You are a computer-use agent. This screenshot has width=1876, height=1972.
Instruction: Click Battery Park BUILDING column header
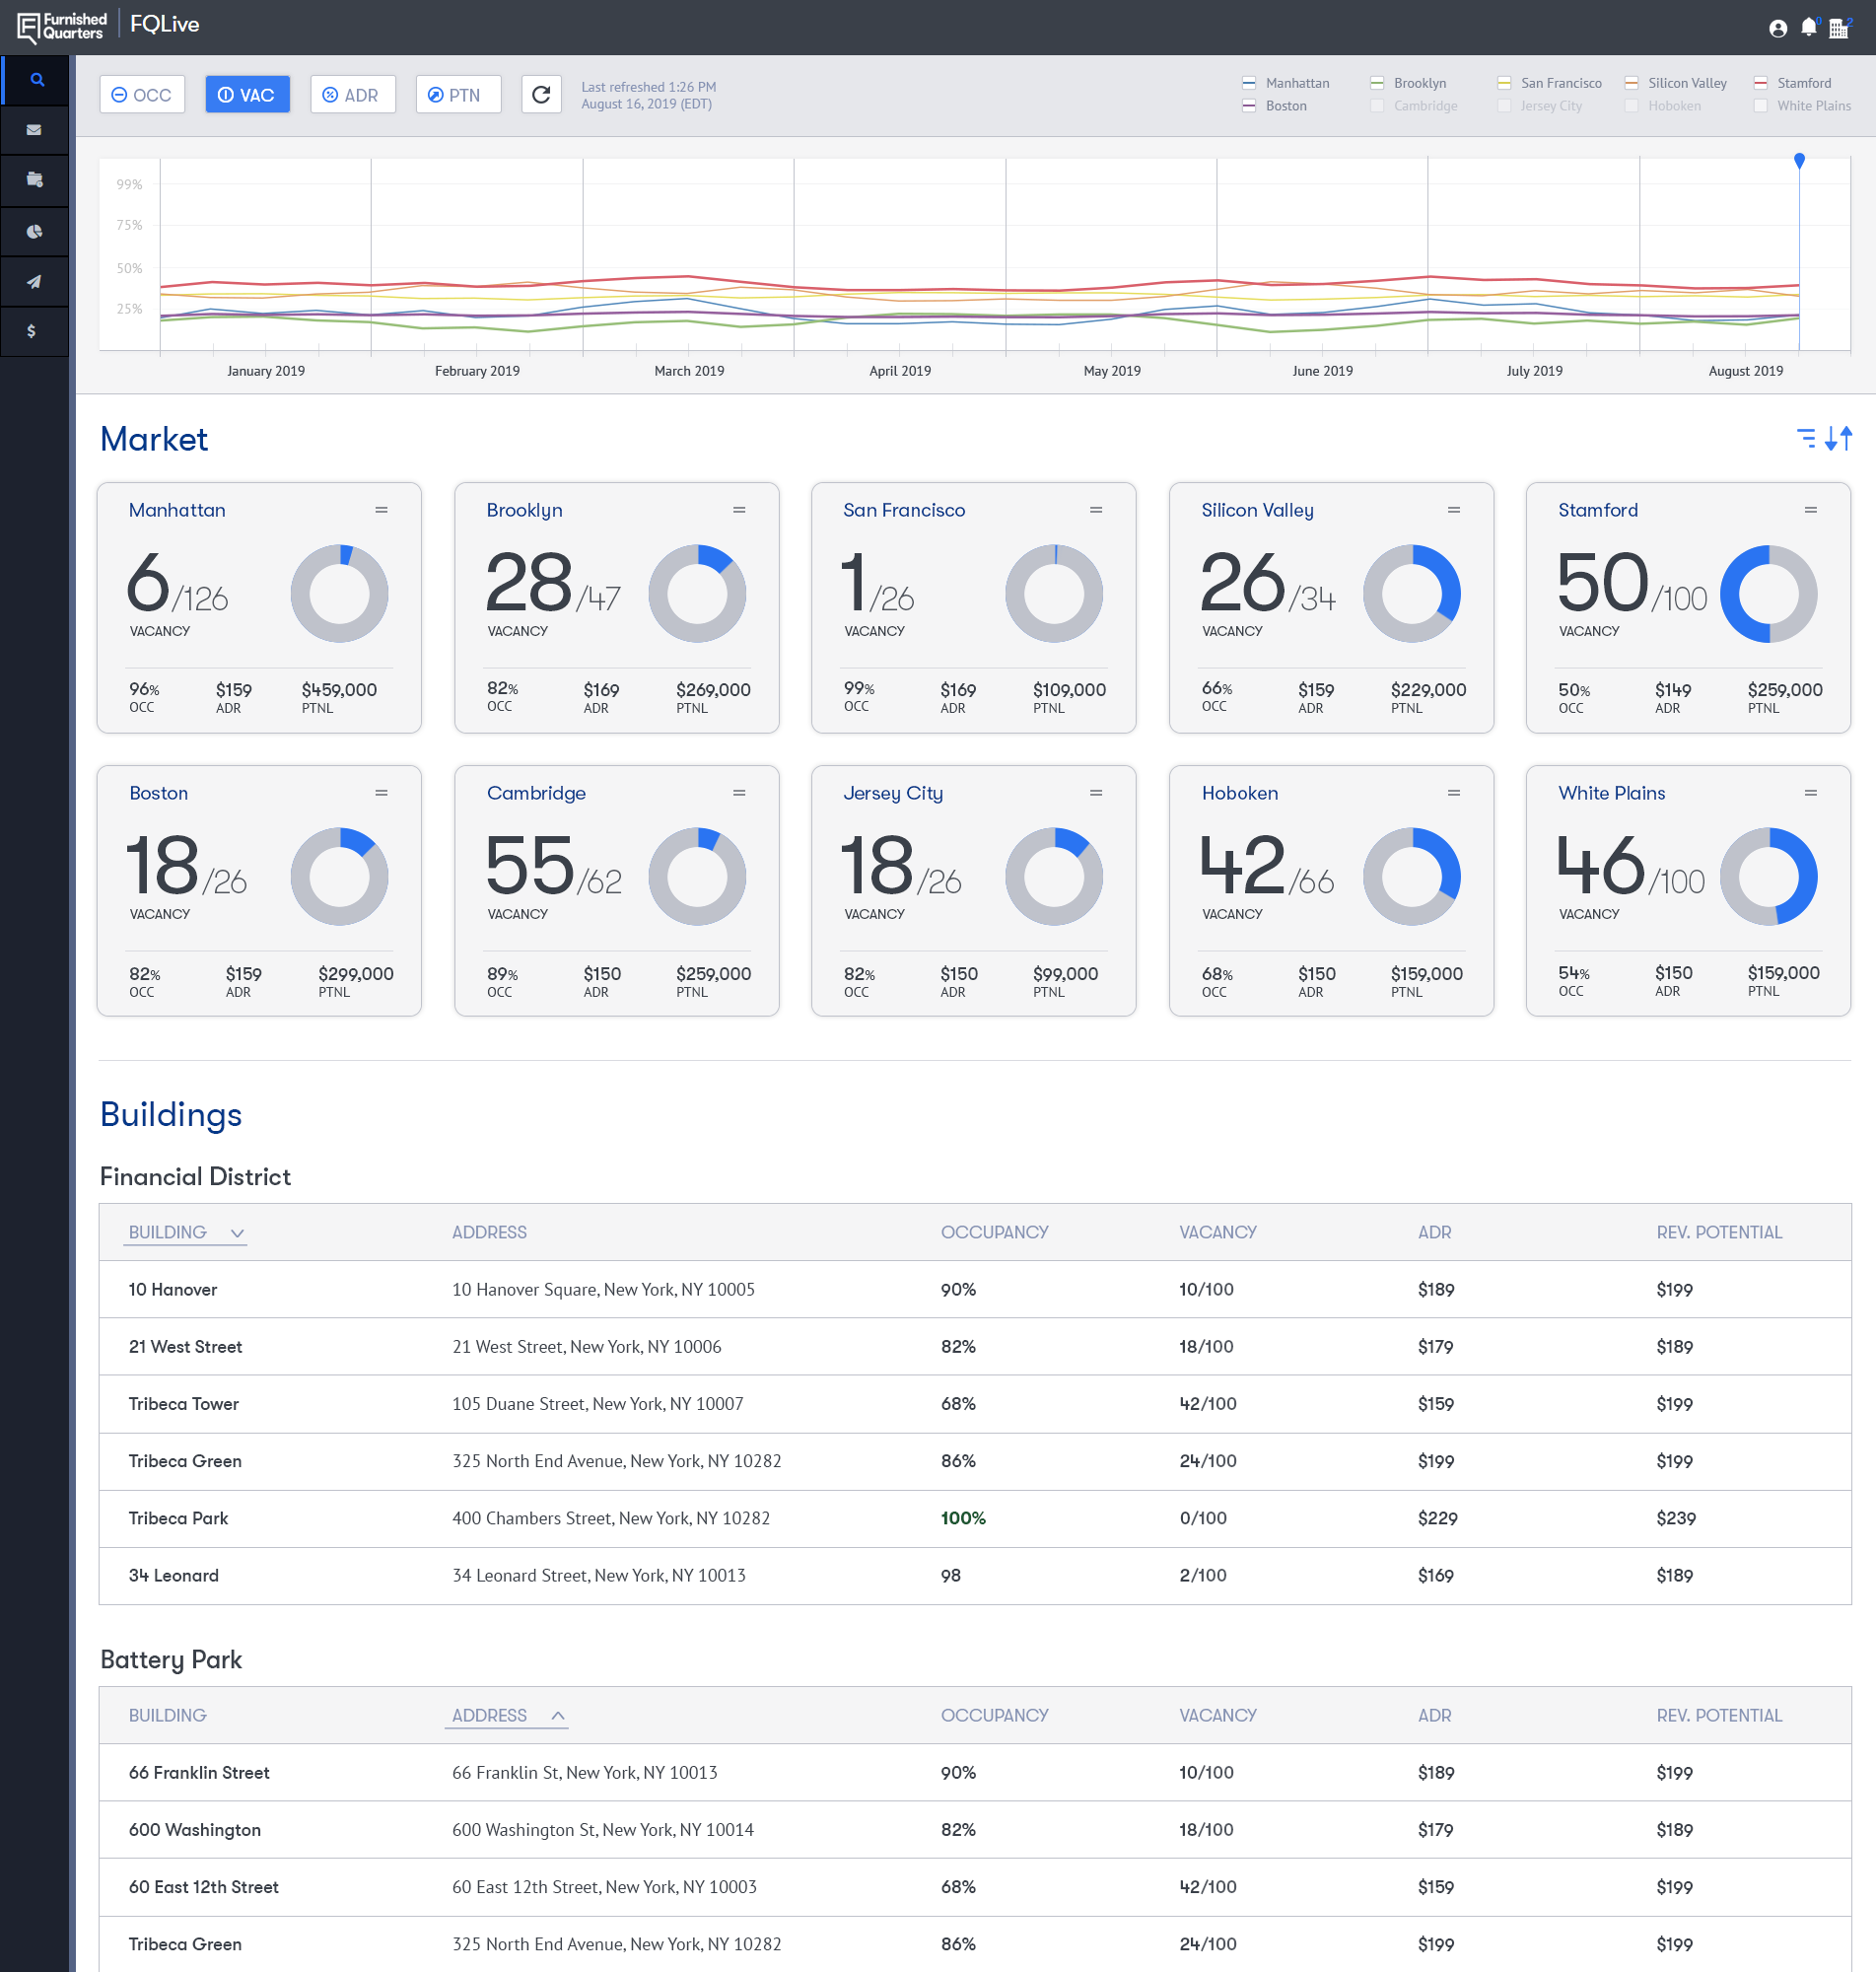point(167,1716)
